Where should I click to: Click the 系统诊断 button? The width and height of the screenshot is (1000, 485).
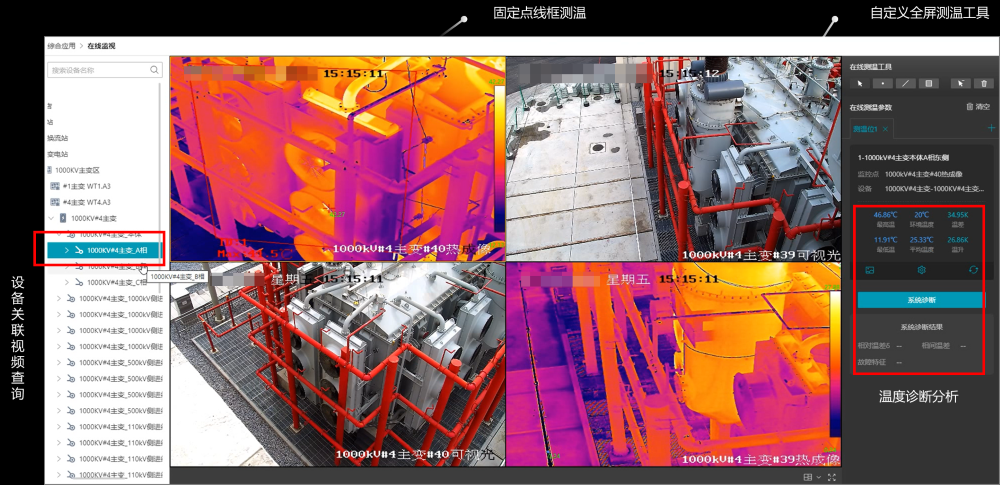tap(921, 300)
